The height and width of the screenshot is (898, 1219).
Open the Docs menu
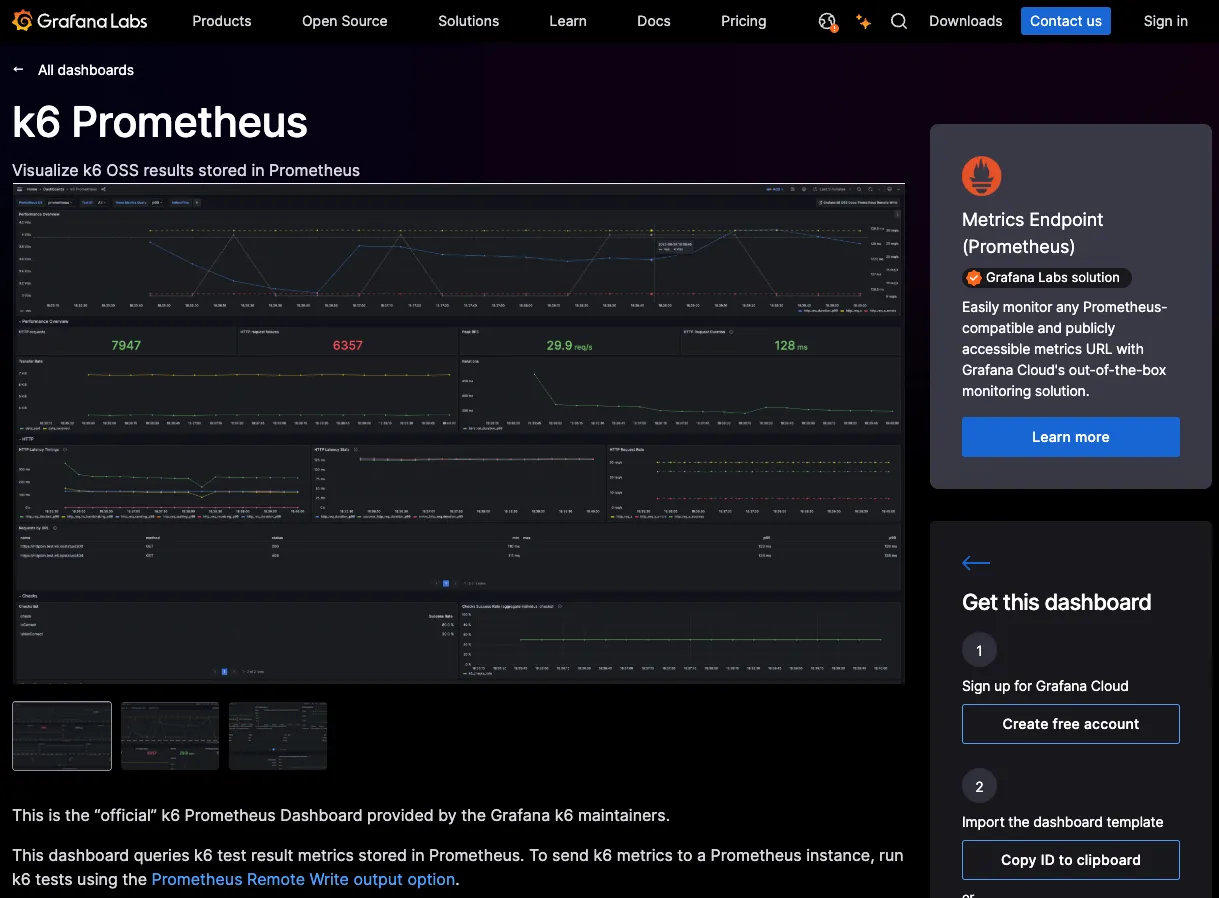click(654, 21)
